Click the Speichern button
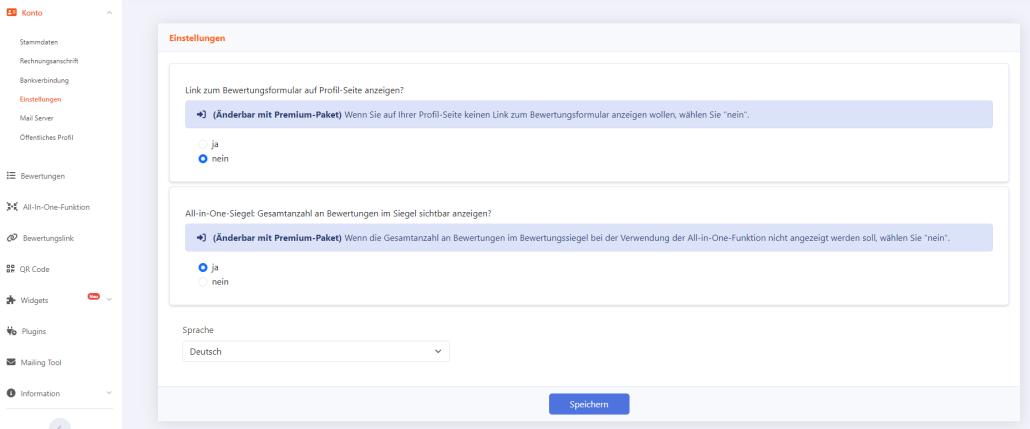 click(x=589, y=404)
